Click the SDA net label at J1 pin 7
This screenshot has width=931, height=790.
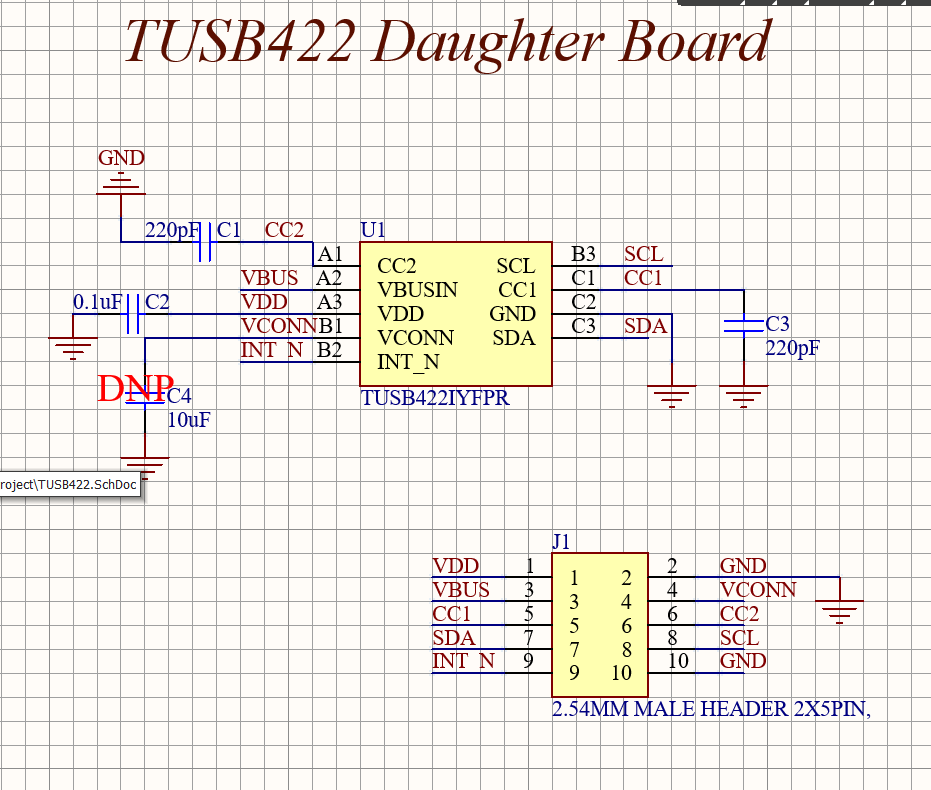(x=454, y=638)
